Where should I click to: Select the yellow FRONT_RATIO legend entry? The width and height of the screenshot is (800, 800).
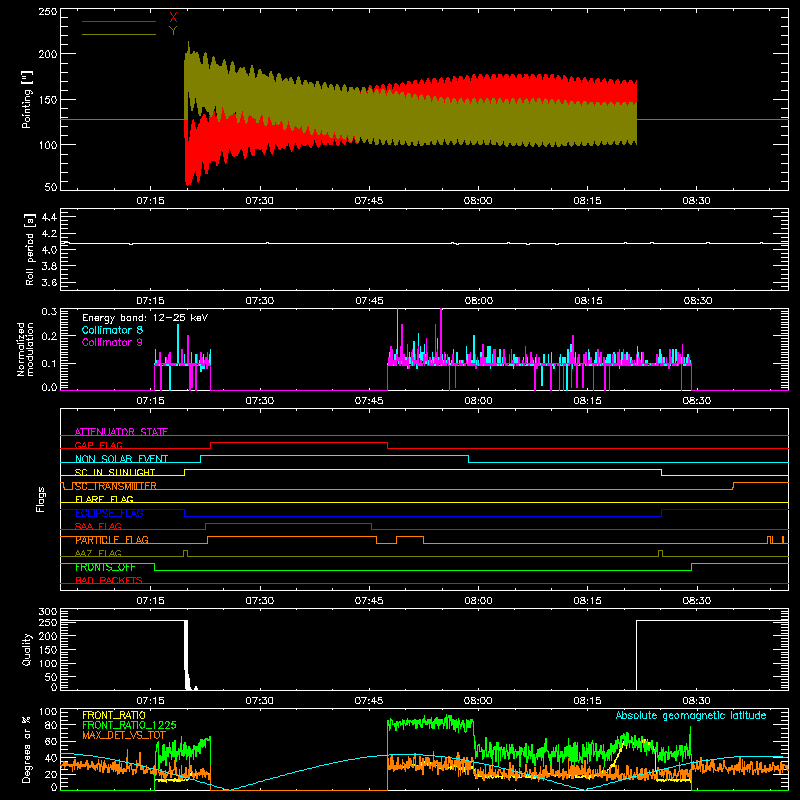(114, 715)
